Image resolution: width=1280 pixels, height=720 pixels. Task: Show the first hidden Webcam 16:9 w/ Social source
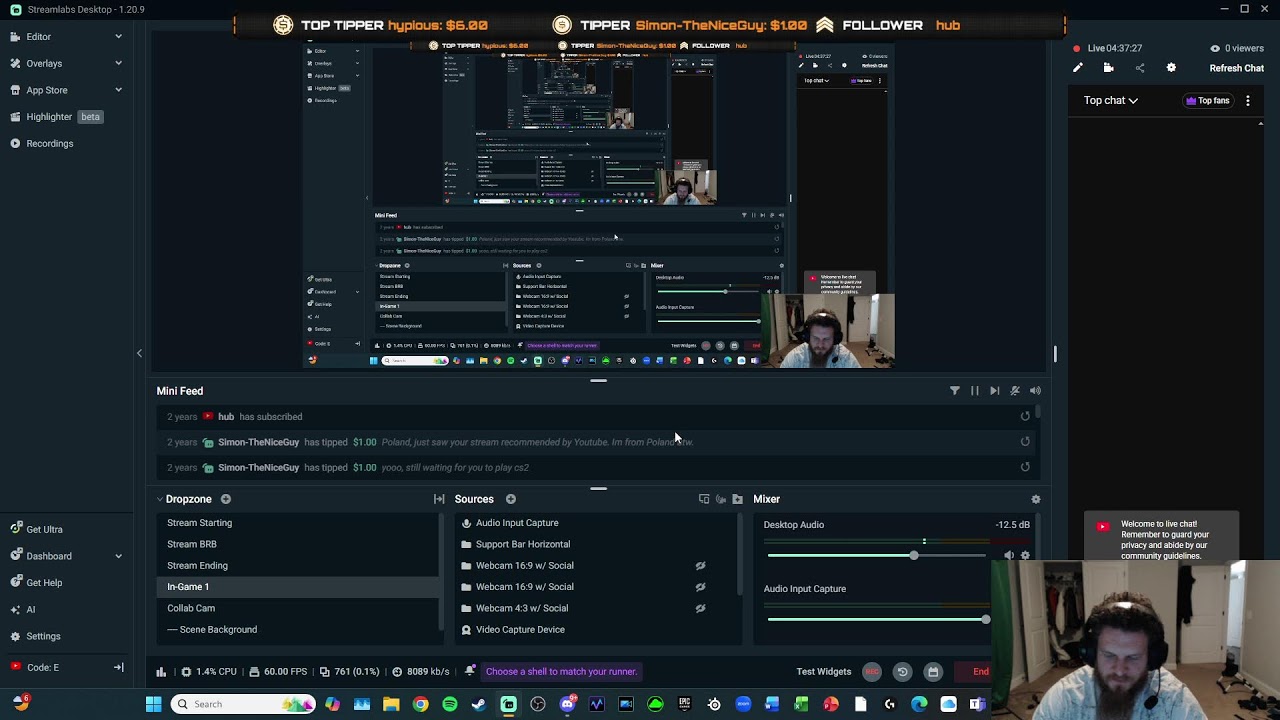tap(700, 566)
